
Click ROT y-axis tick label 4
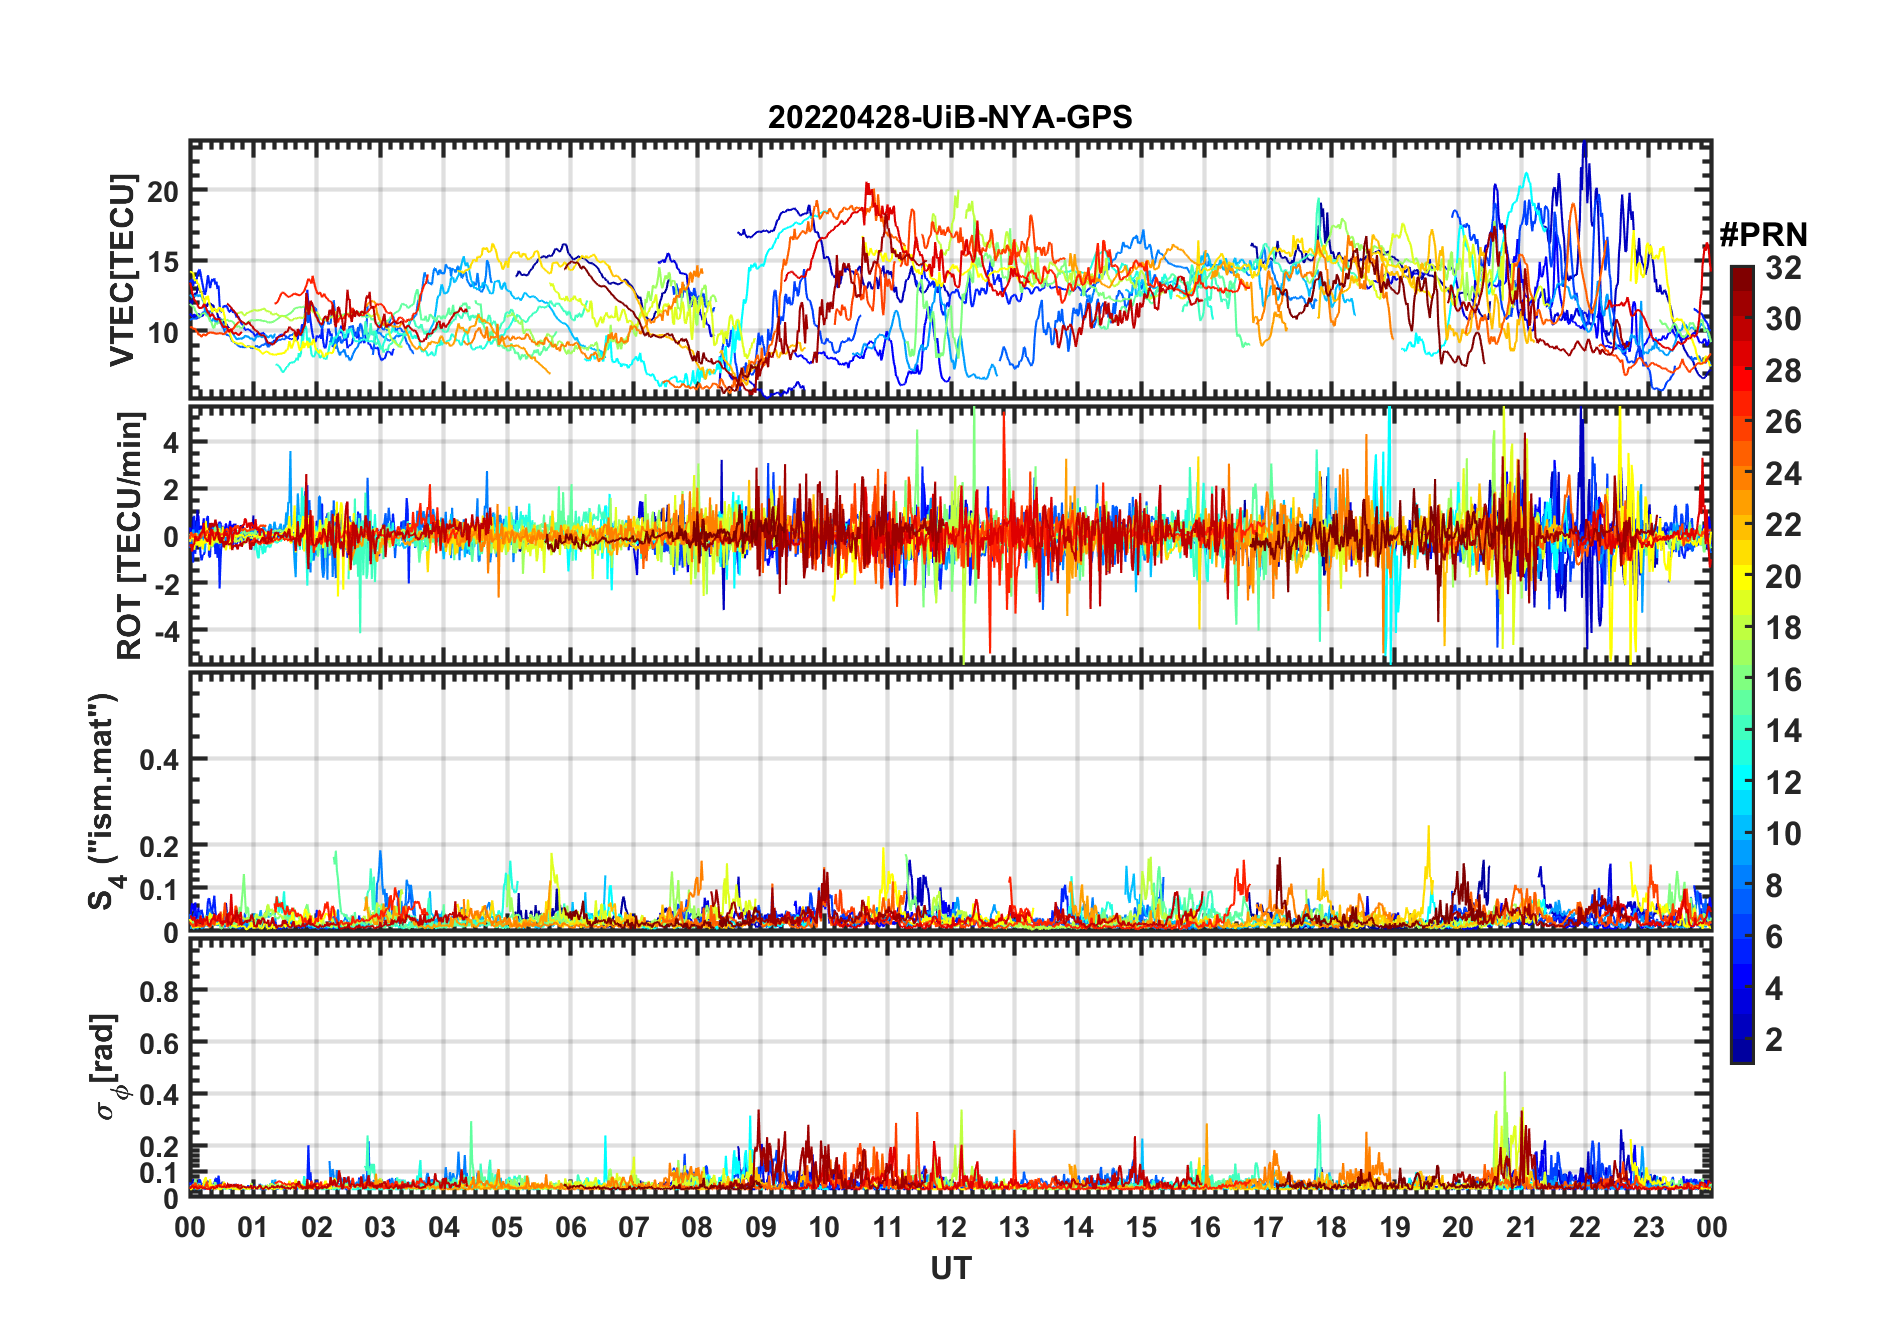click(171, 442)
